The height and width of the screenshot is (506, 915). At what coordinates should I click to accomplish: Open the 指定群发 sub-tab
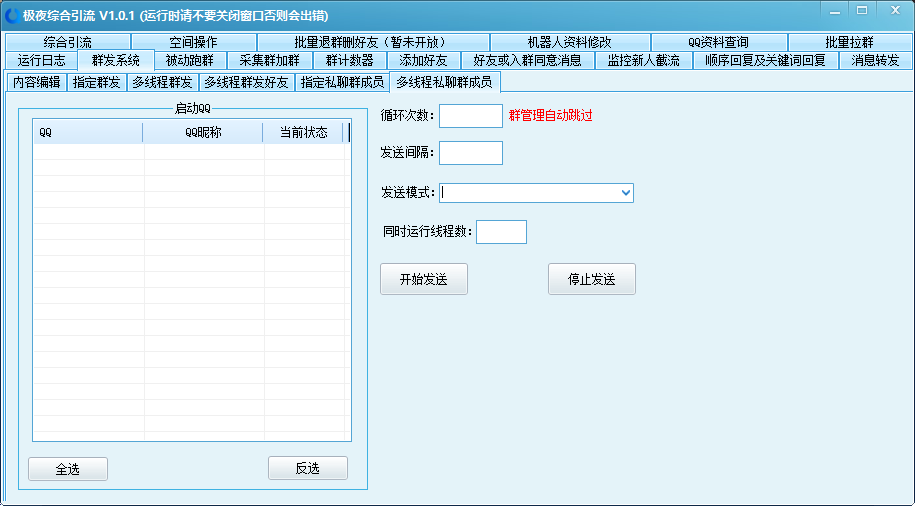pyautogui.click(x=96, y=82)
